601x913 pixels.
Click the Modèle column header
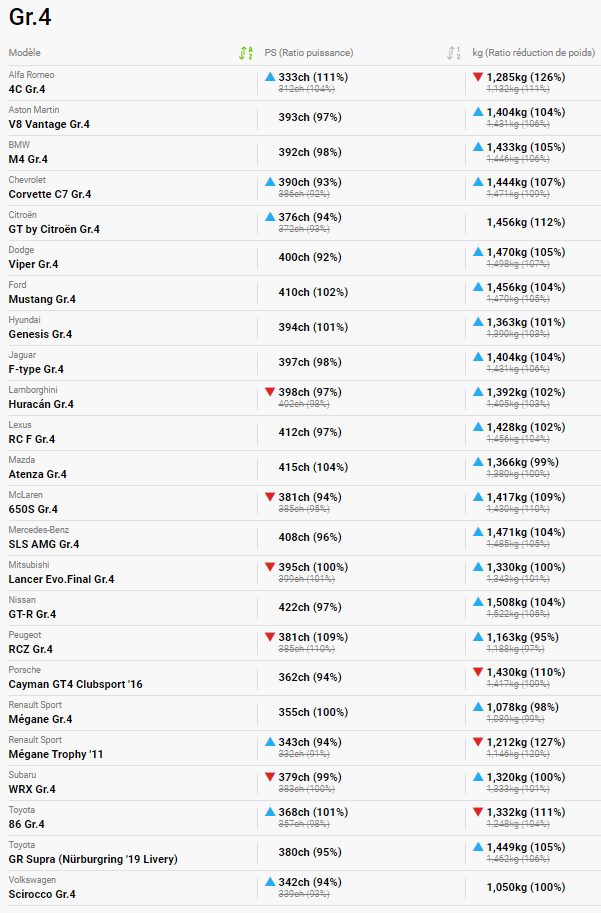point(25,53)
